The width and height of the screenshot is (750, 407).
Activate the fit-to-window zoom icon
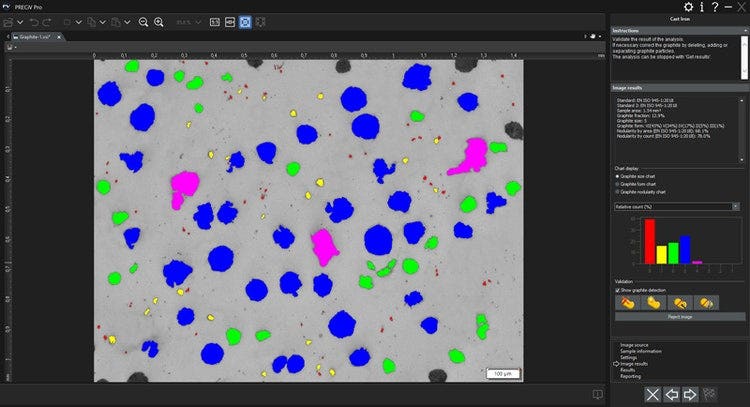tap(245, 21)
